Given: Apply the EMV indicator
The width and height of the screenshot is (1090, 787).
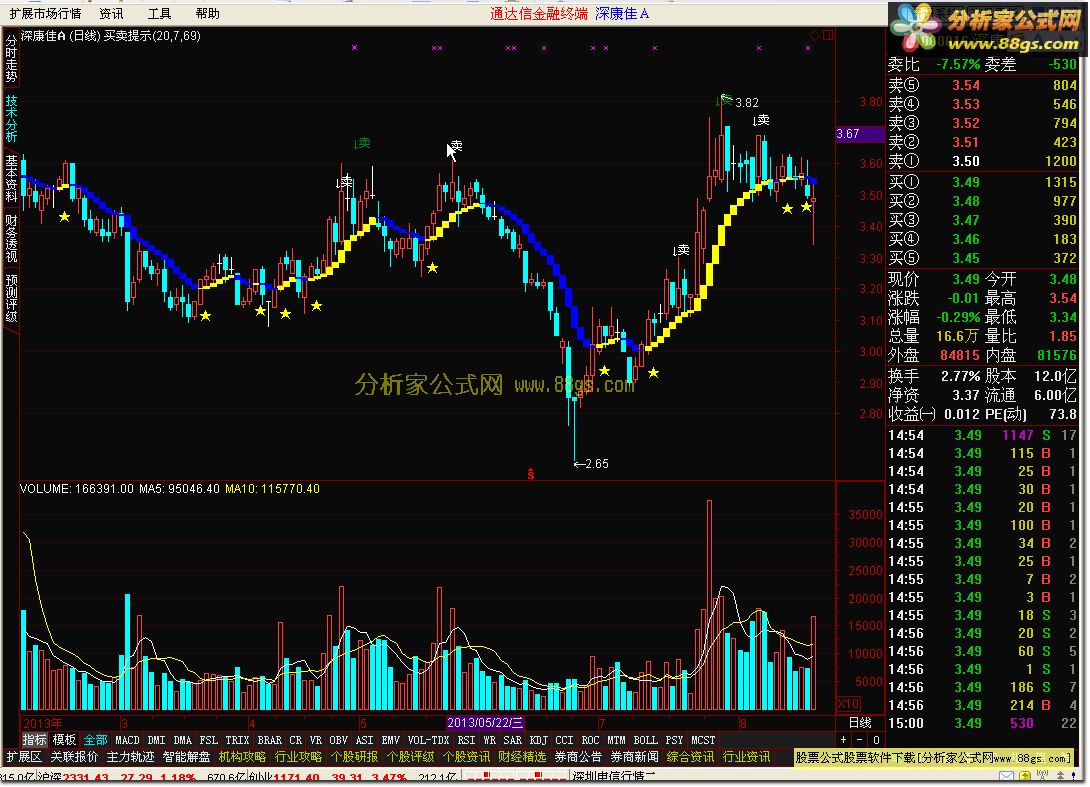Looking at the screenshot, I should click(x=390, y=740).
